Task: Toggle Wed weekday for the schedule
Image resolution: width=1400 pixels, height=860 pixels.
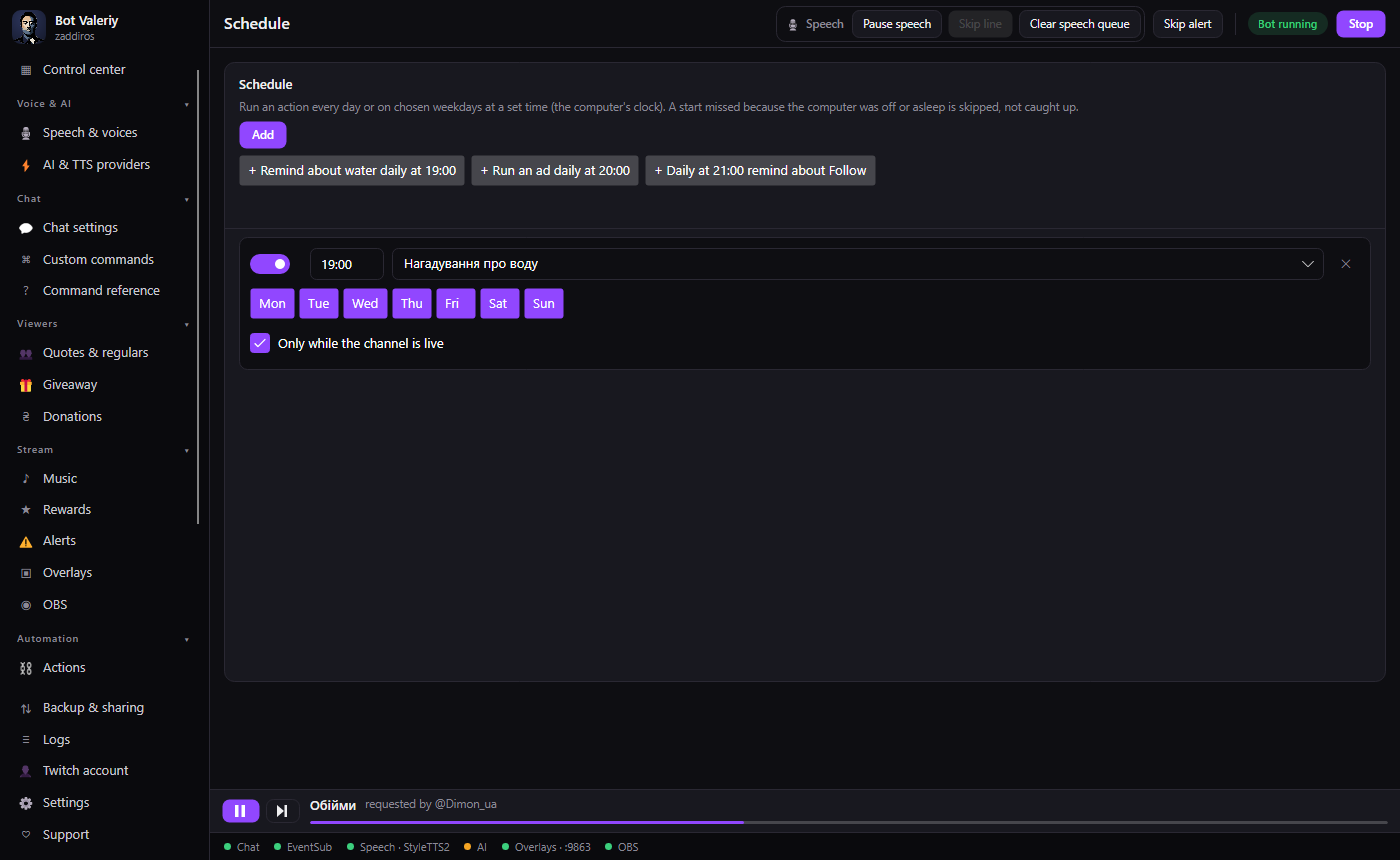Action: pos(365,304)
